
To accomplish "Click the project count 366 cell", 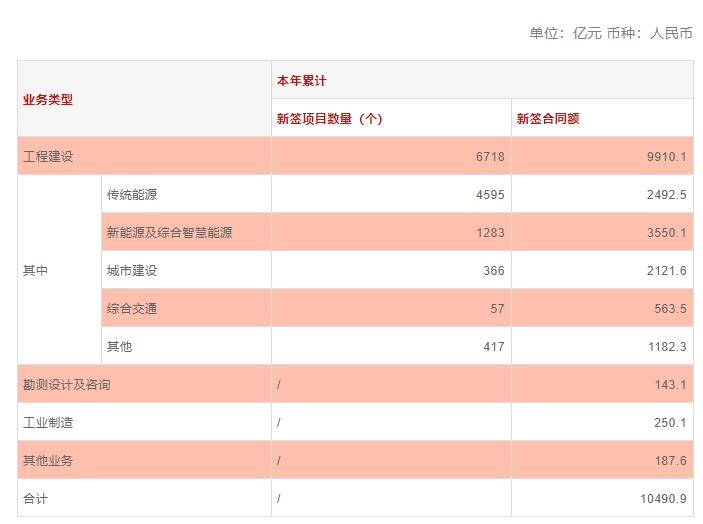I will coord(493,270).
